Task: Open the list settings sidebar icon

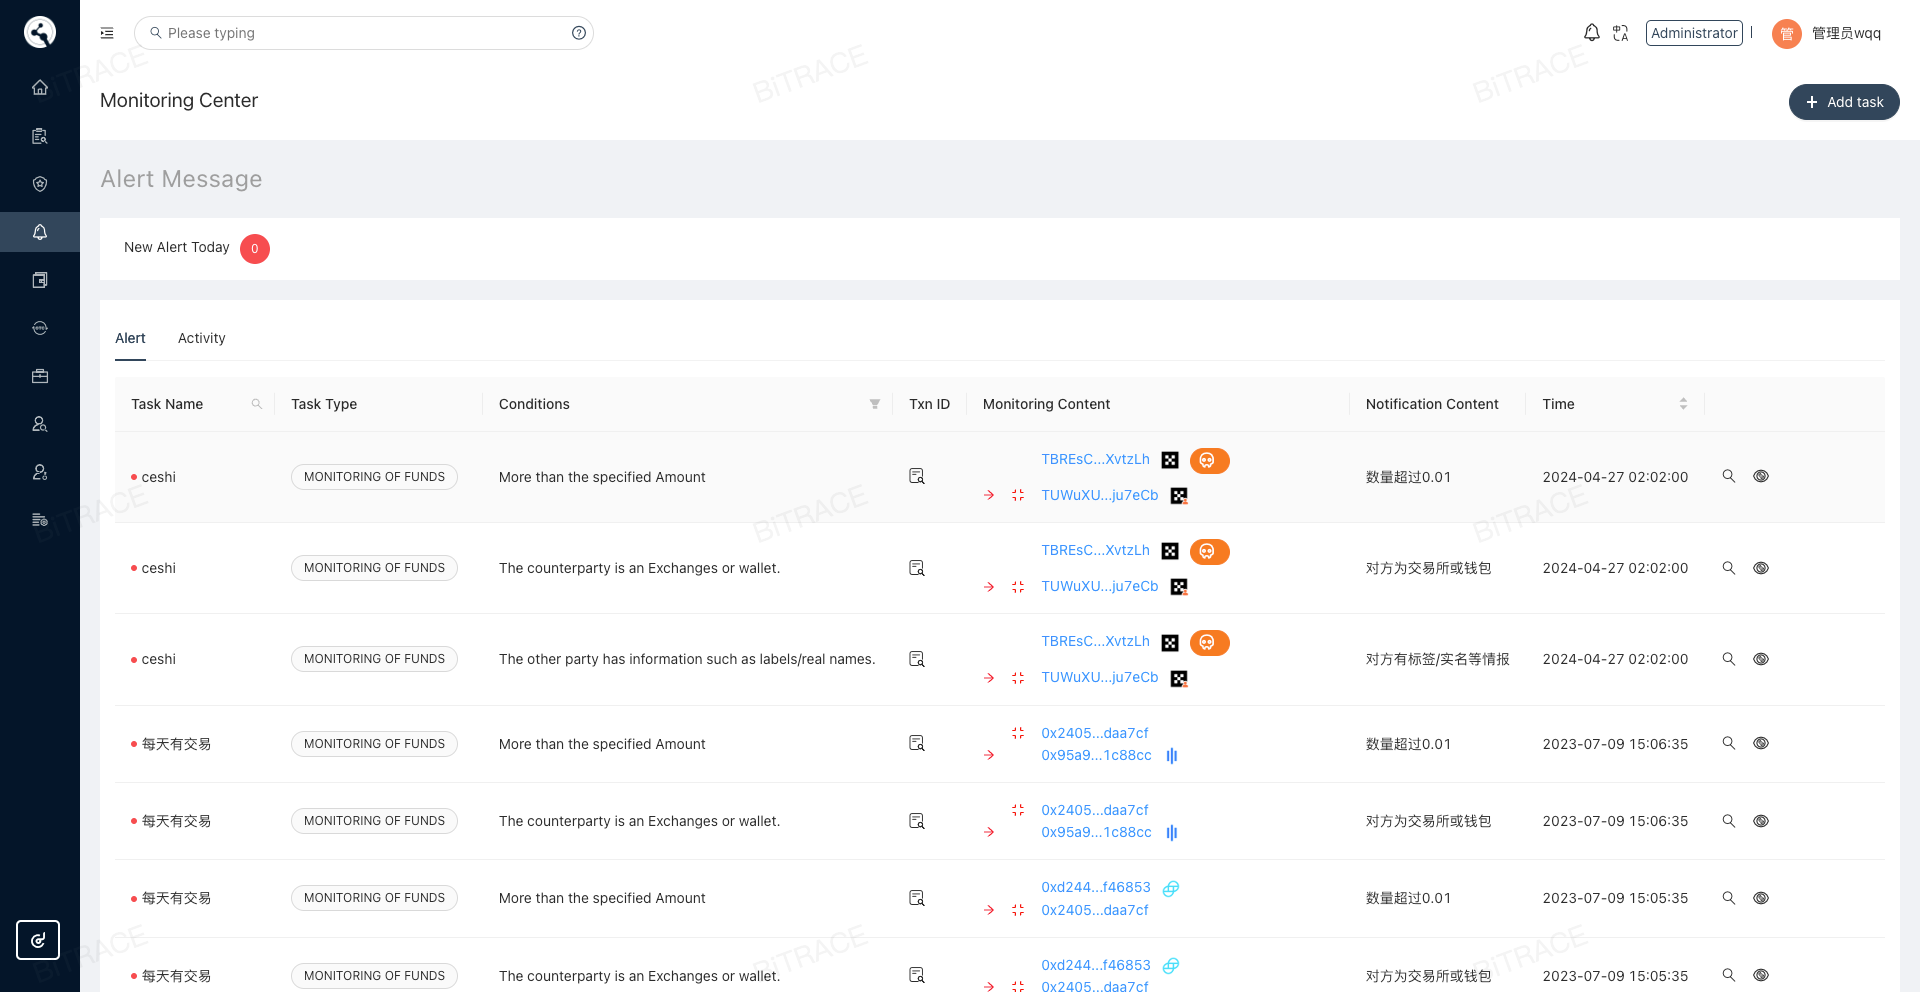Action: tap(40, 520)
